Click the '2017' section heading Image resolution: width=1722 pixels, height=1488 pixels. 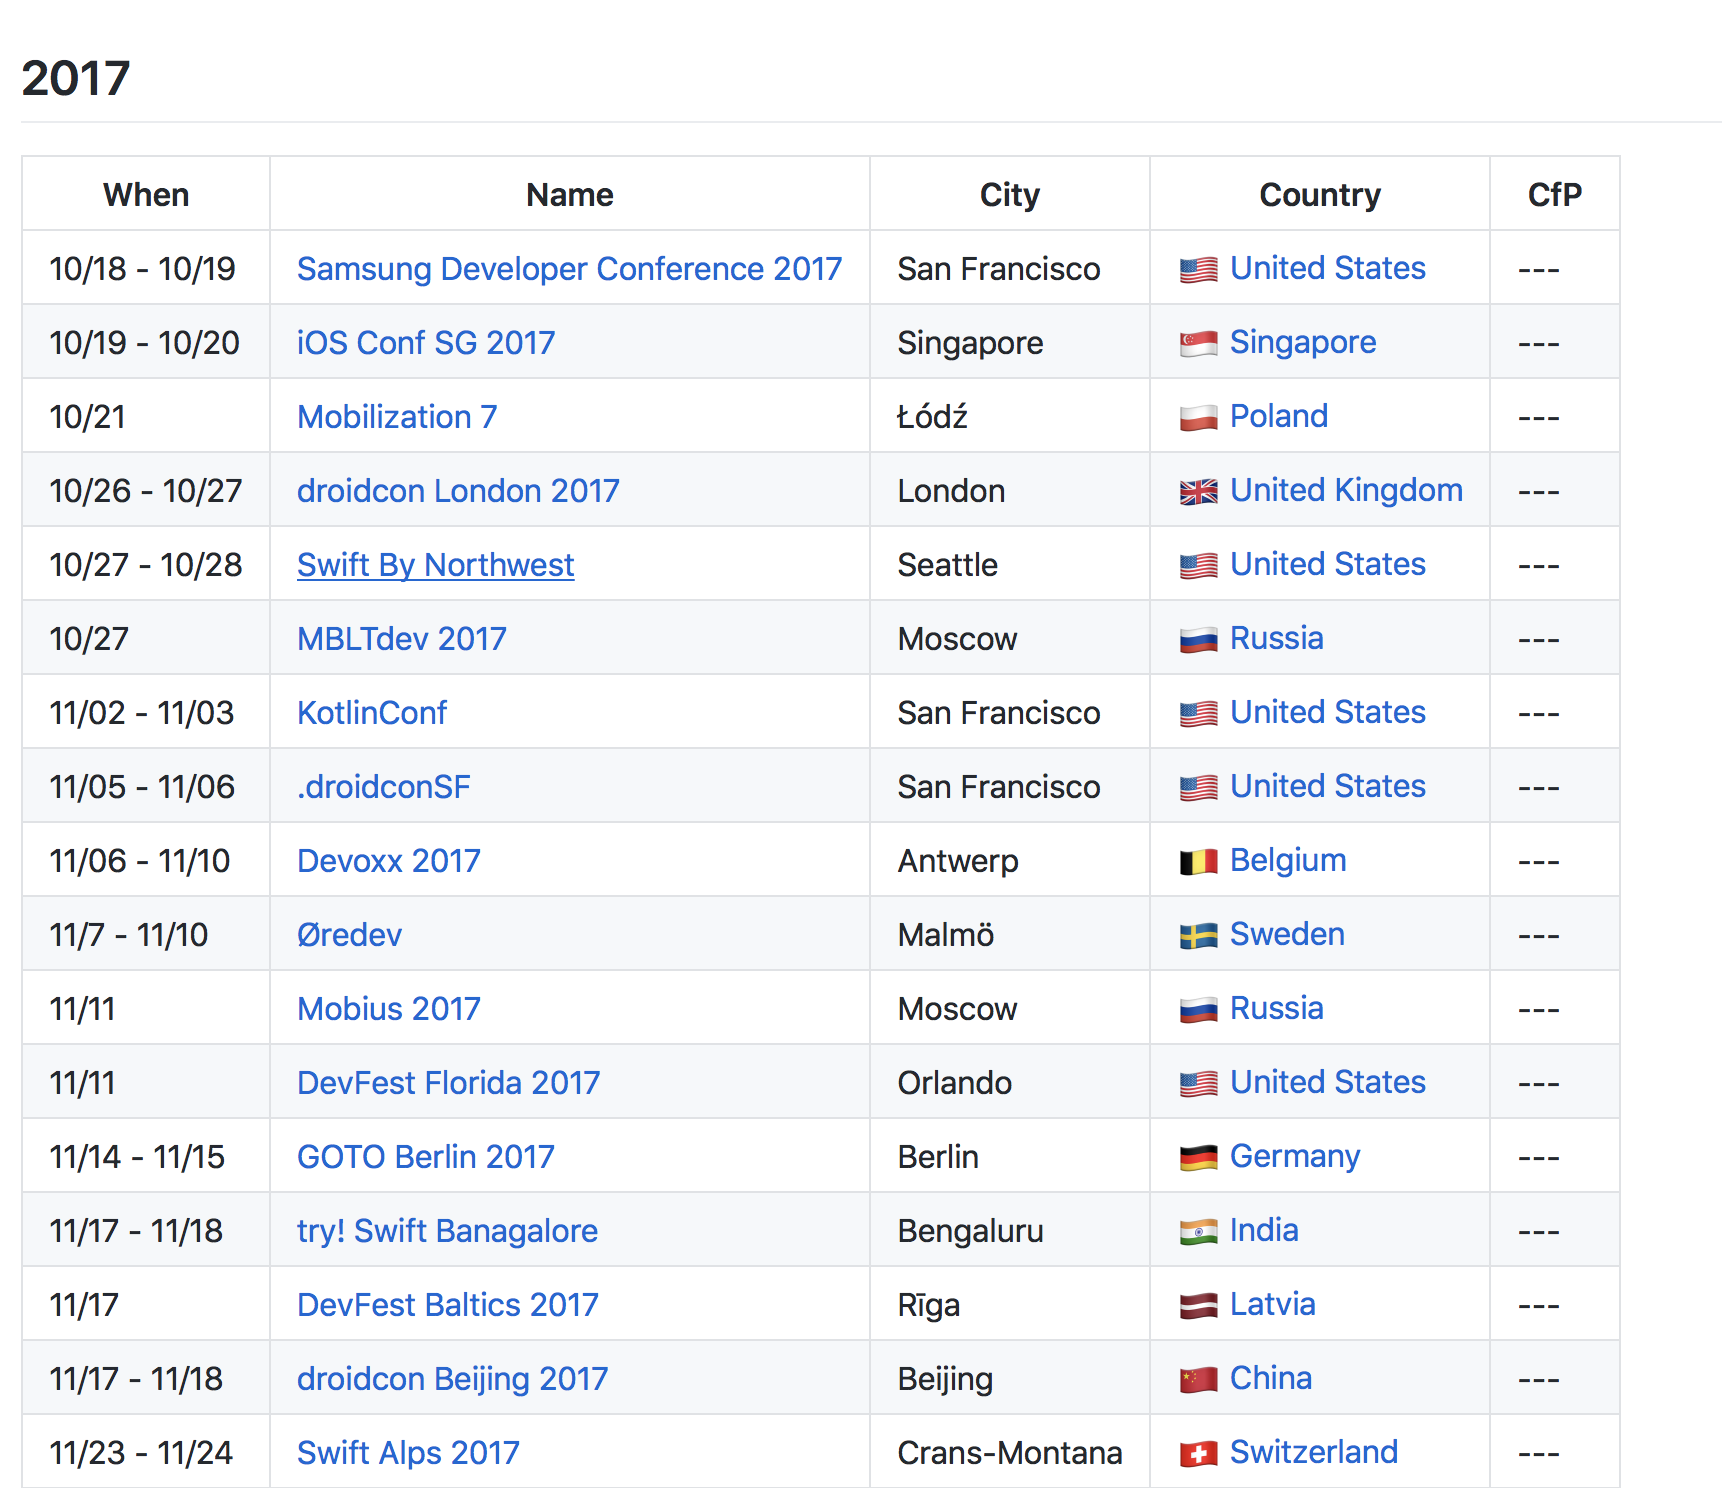(x=76, y=78)
